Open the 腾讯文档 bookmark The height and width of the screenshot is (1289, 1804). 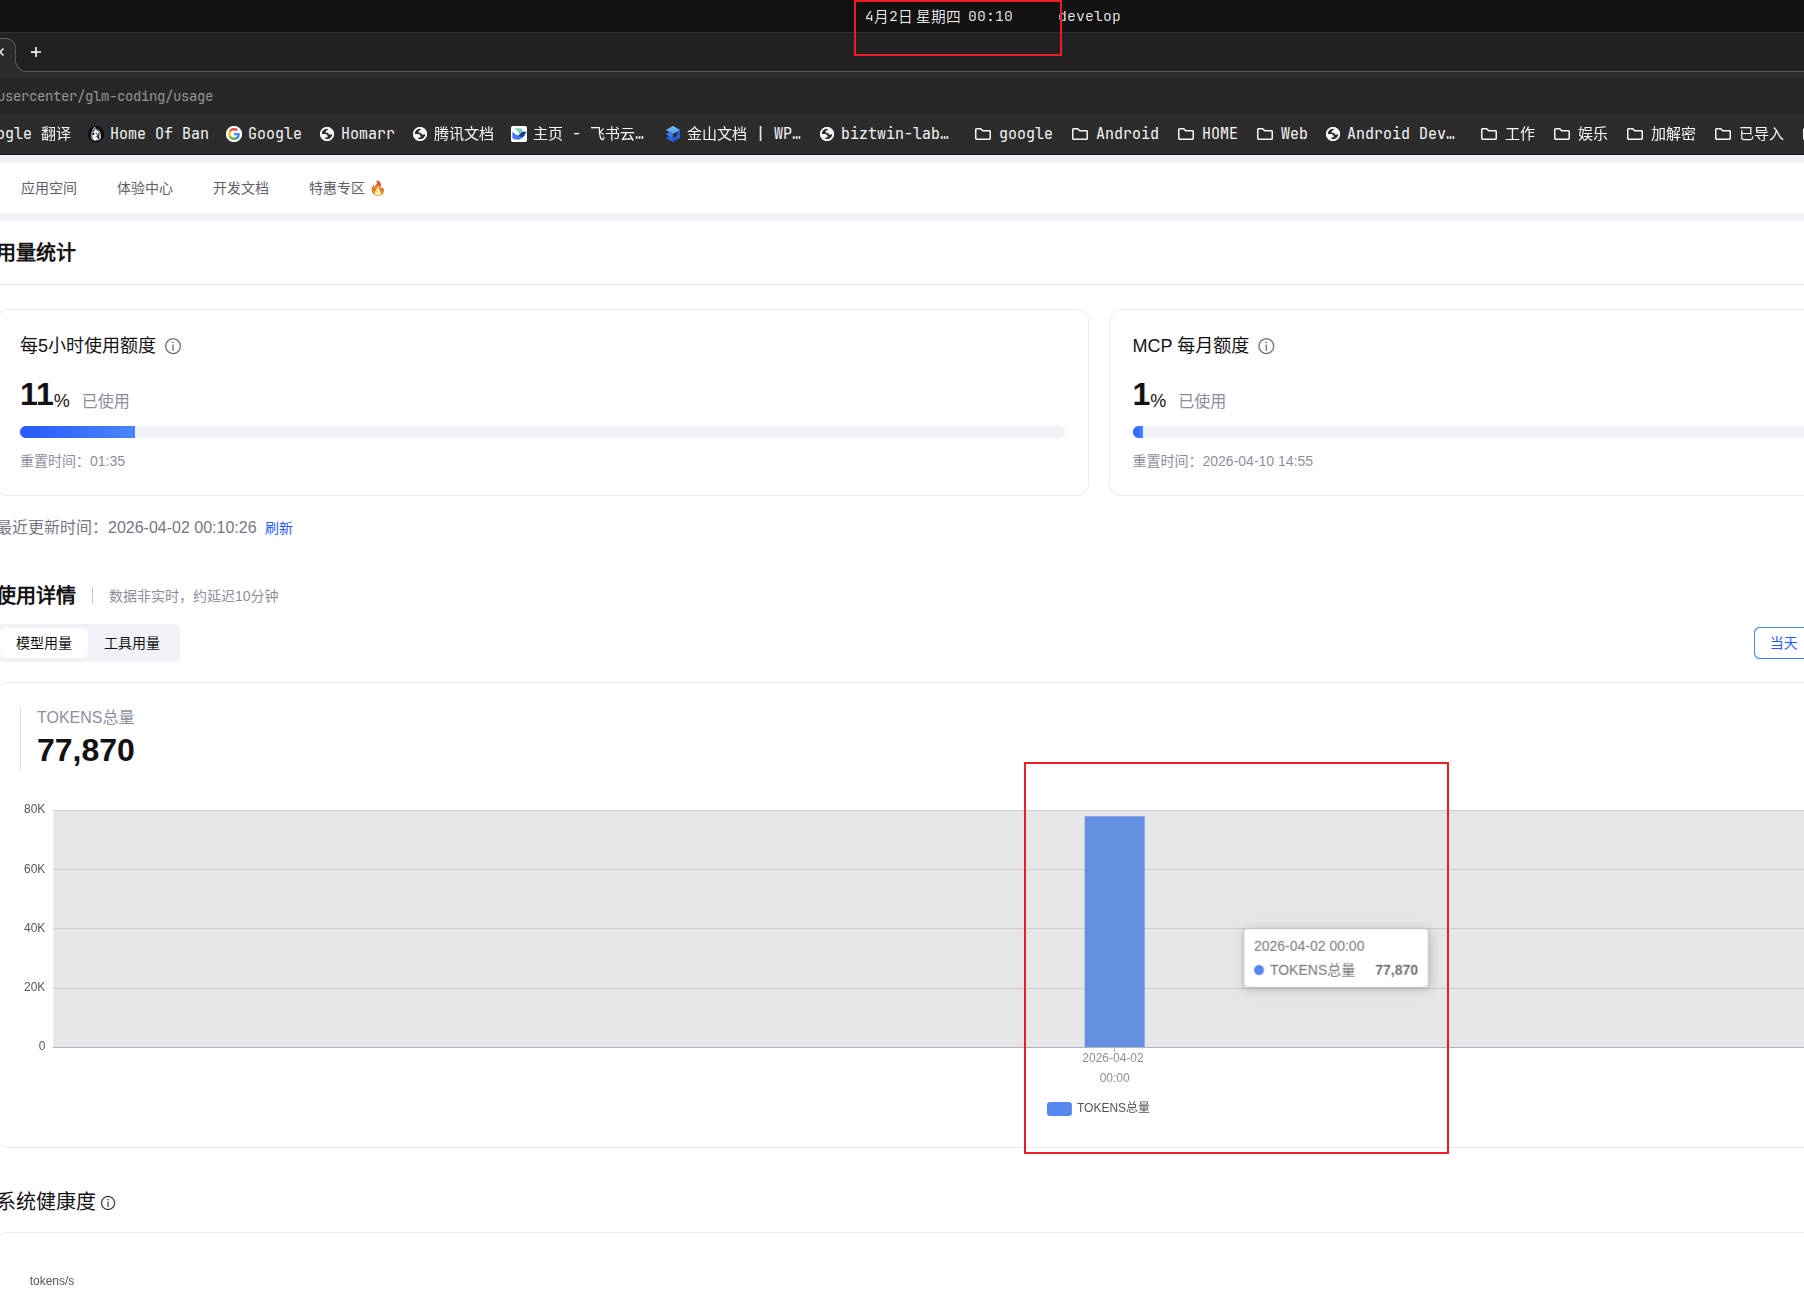click(x=453, y=134)
